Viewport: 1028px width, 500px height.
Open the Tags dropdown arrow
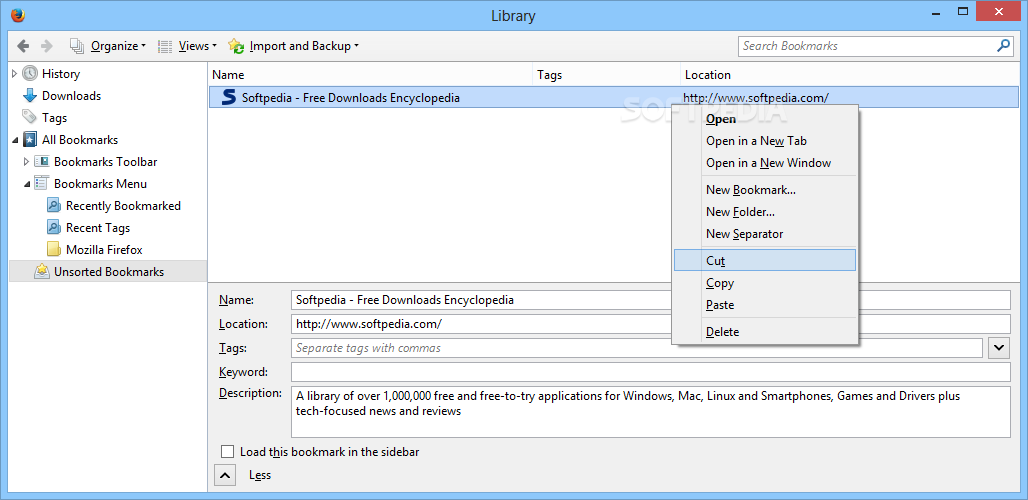998,348
